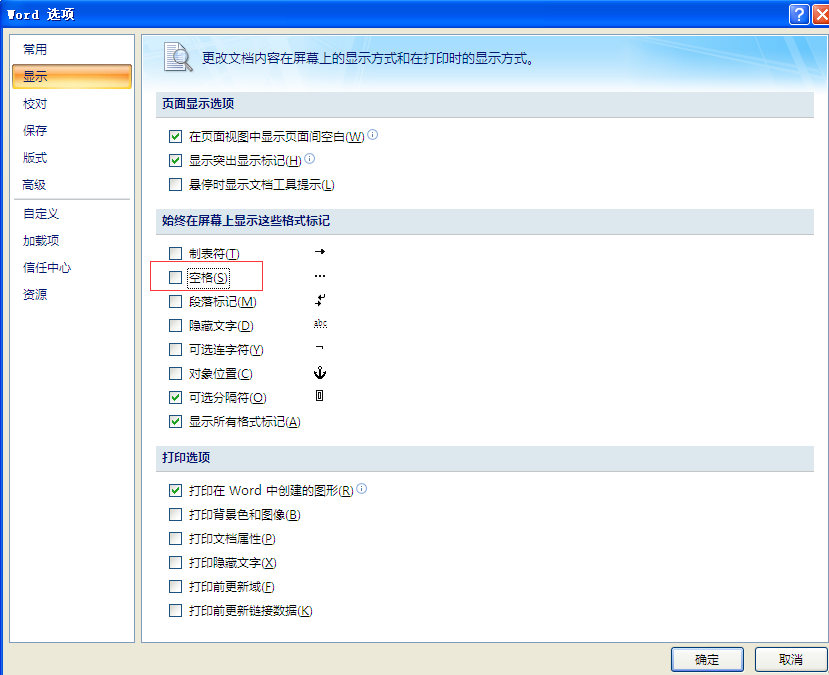829x675 pixels.
Task: Uncheck 显示所有格式标记(A) option
Action: 176,422
